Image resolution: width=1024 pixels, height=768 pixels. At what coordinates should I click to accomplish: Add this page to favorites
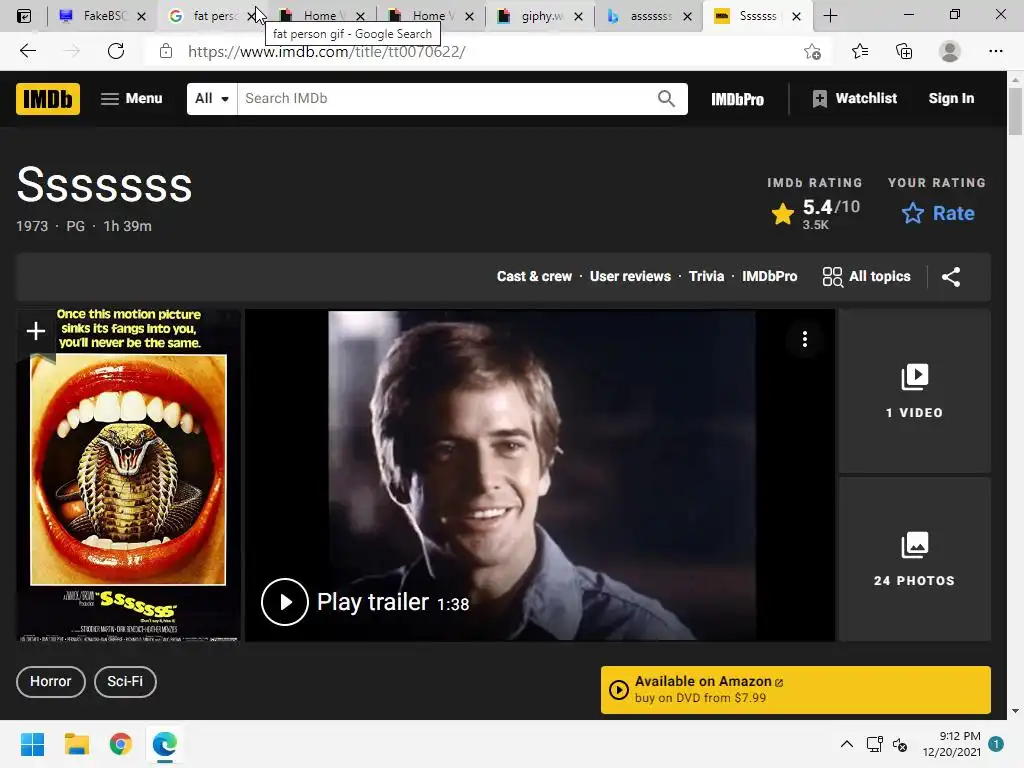coord(812,51)
